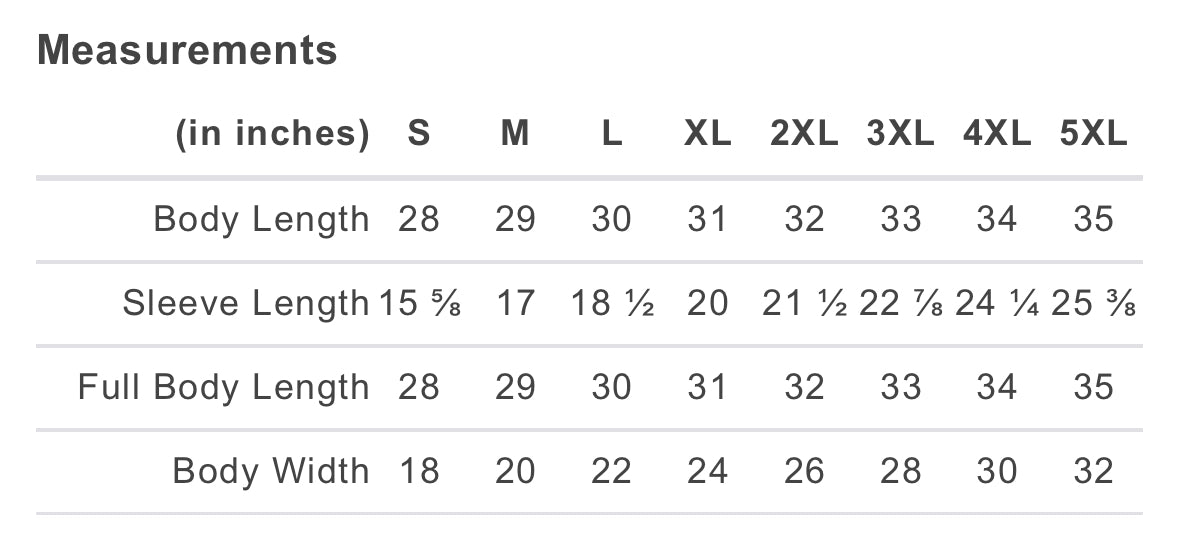Select the XL size column header

[708, 134]
